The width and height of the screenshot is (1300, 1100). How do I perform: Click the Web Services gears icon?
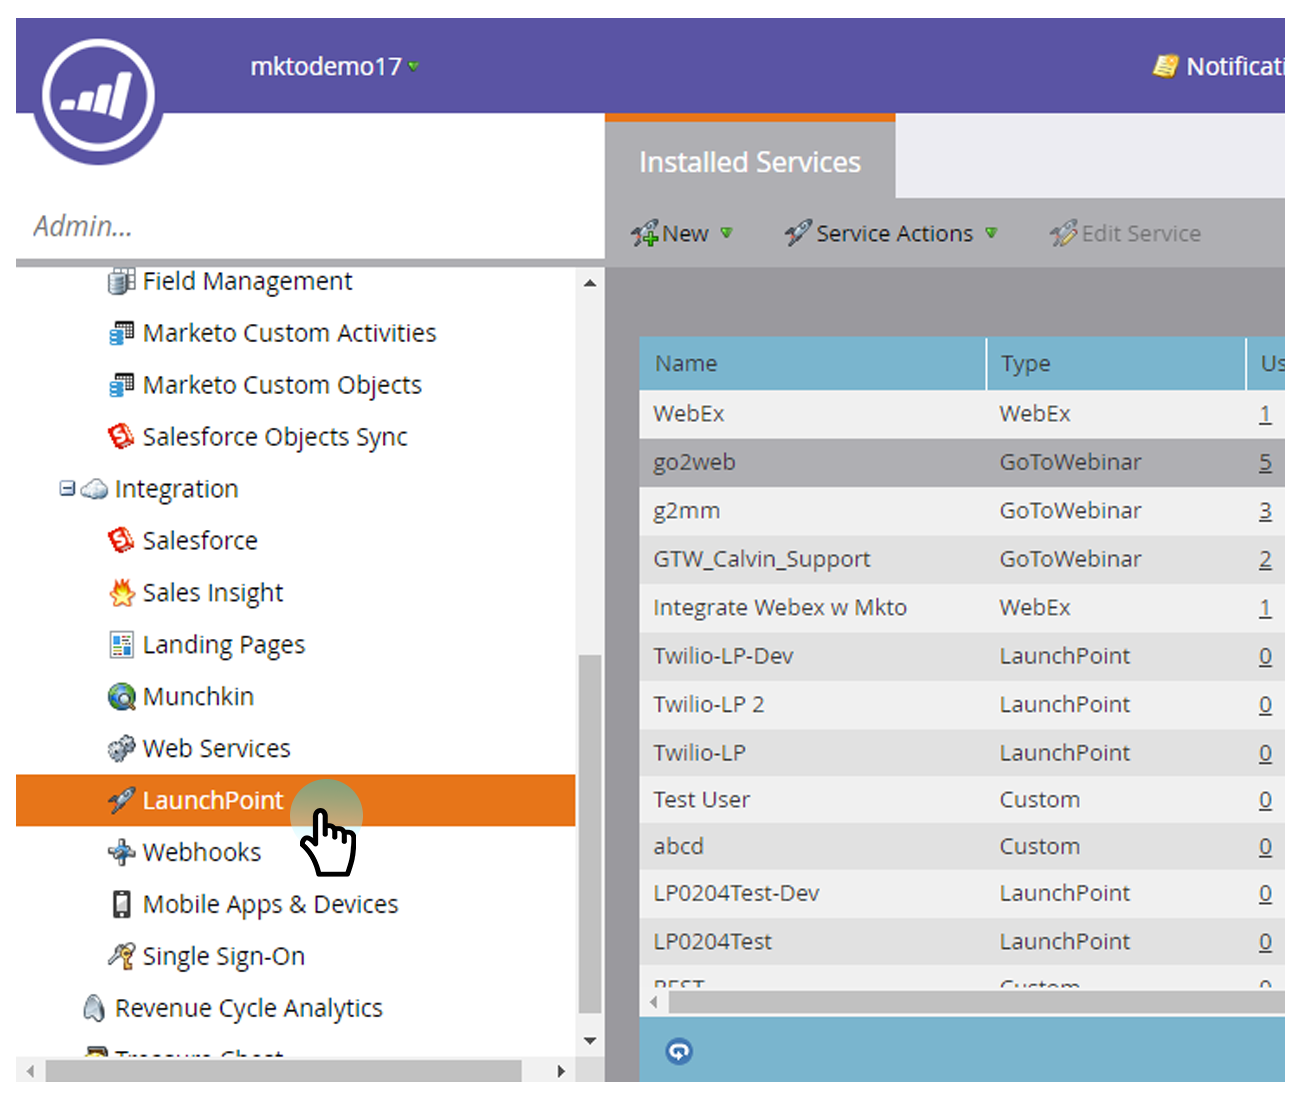(x=121, y=749)
